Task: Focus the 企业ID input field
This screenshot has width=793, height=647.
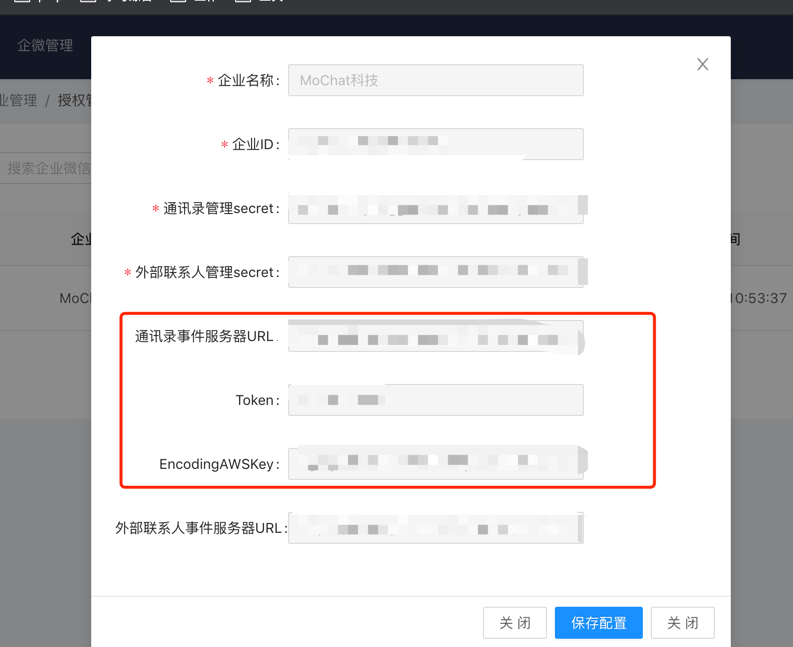Action: click(435, 144)
